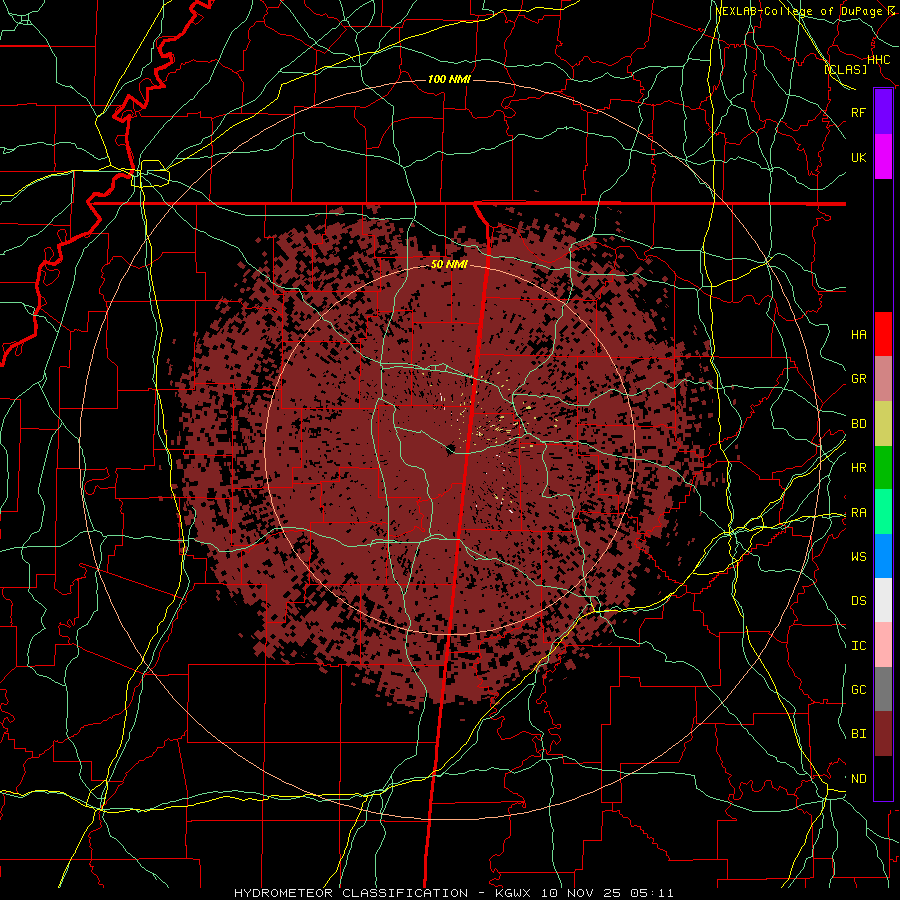Pick the HR green legend swatch

coord(883,468)
